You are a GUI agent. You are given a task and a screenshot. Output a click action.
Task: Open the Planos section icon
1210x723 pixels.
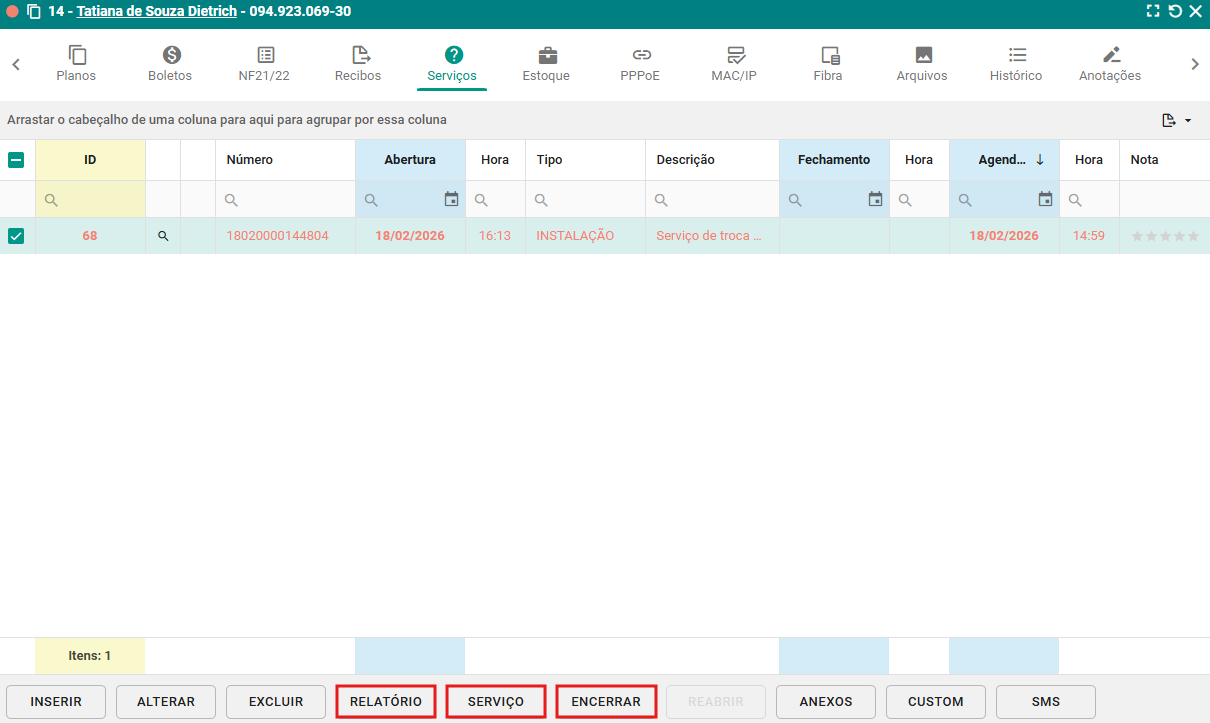tap(77, 55)
